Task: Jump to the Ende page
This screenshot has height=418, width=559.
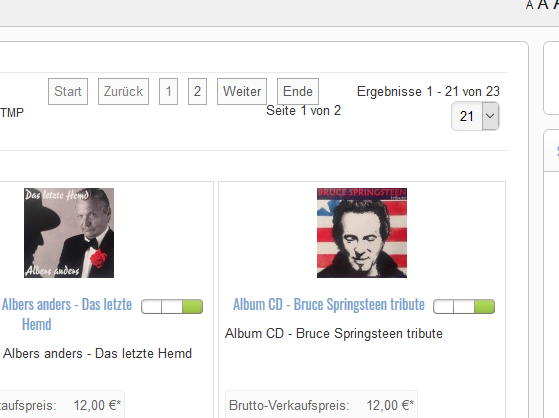Action: 298,91
